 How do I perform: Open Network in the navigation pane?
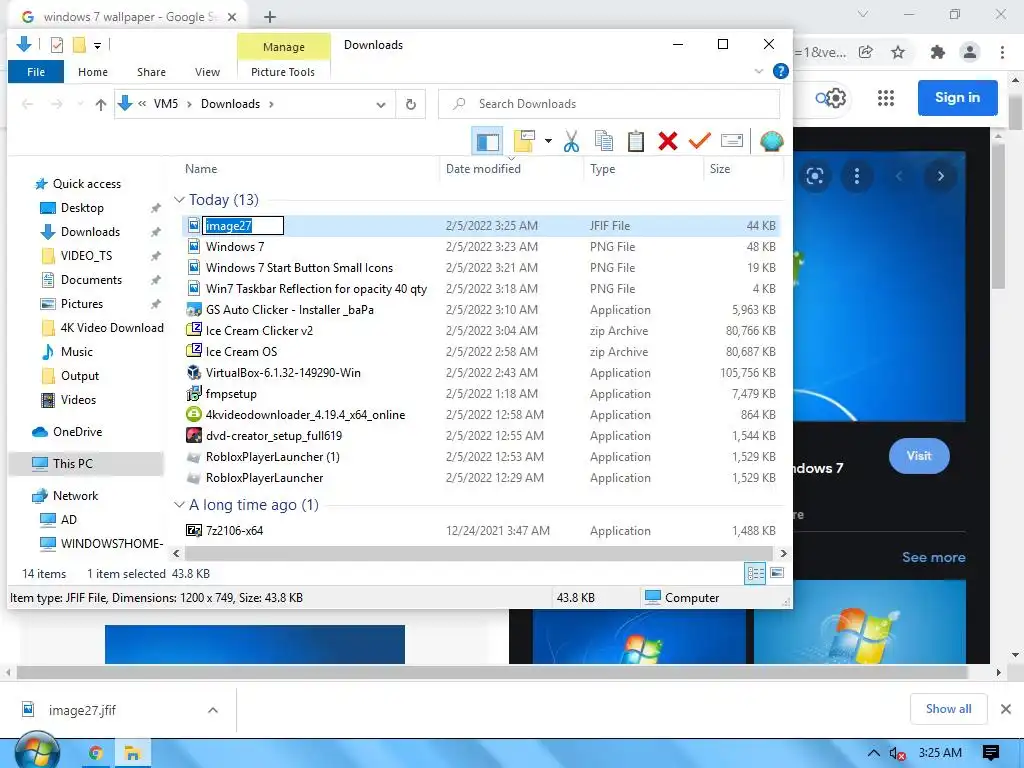pos(75,496)
